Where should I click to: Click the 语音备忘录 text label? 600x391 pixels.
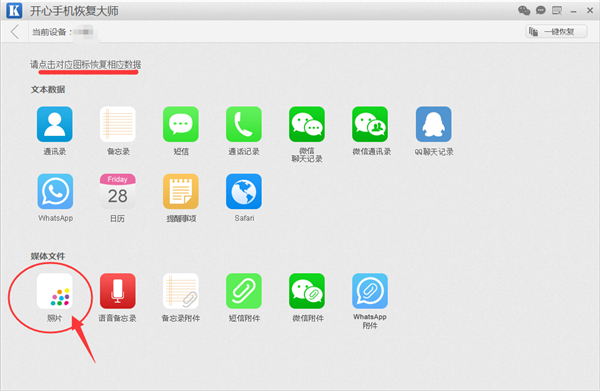[117, 318]
